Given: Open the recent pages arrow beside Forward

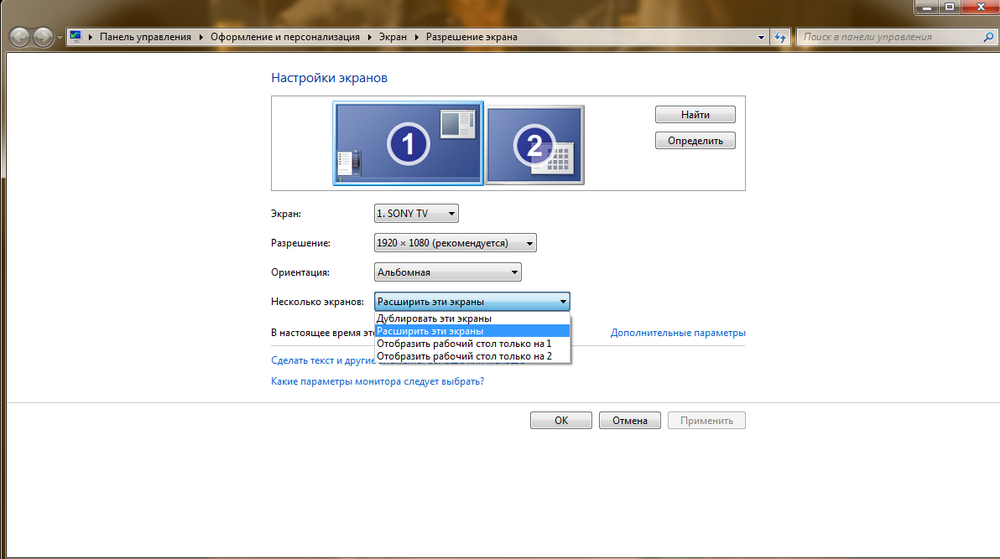Looking at the screenshot, I should pyautogui.click(x=59, y=37).
